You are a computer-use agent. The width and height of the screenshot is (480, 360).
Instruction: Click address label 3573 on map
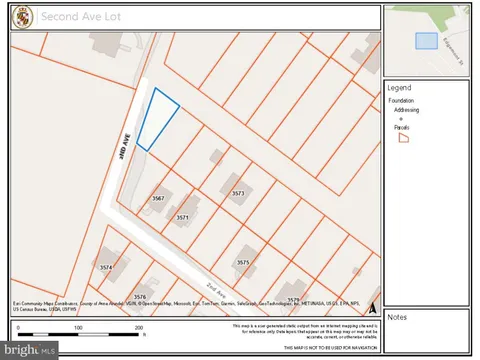(x=238, y=193)
